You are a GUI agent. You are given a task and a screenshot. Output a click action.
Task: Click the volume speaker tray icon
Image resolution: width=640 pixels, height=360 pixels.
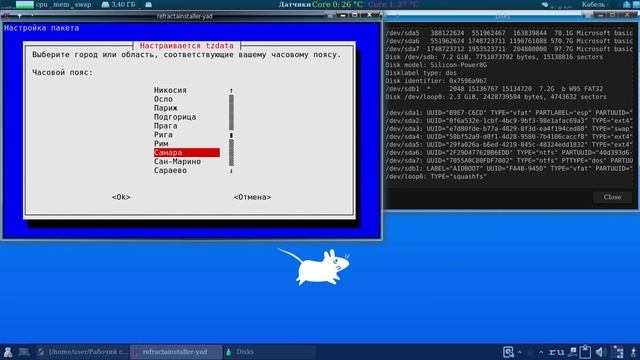(x=601, y=352)
